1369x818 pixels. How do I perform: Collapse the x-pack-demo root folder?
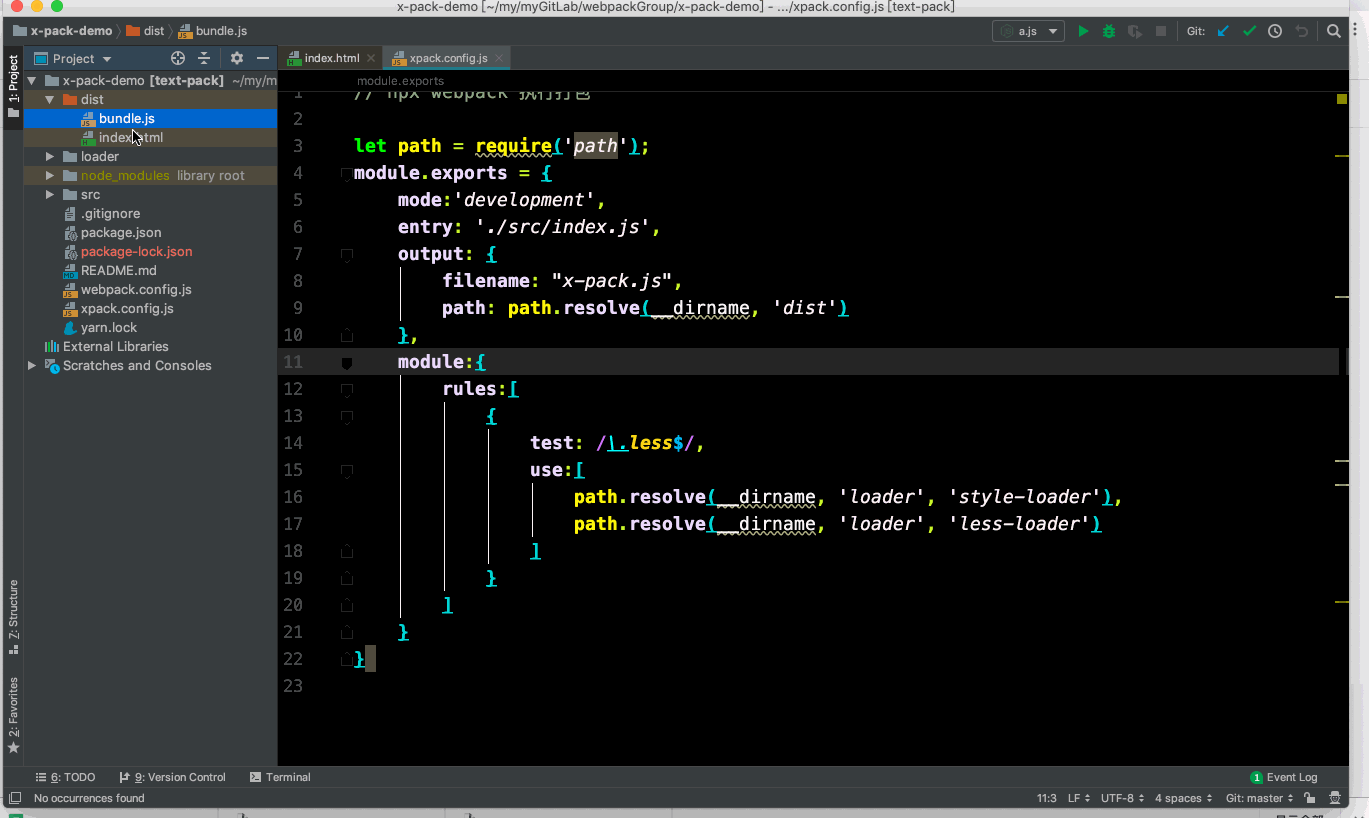(x=32, y=80)
